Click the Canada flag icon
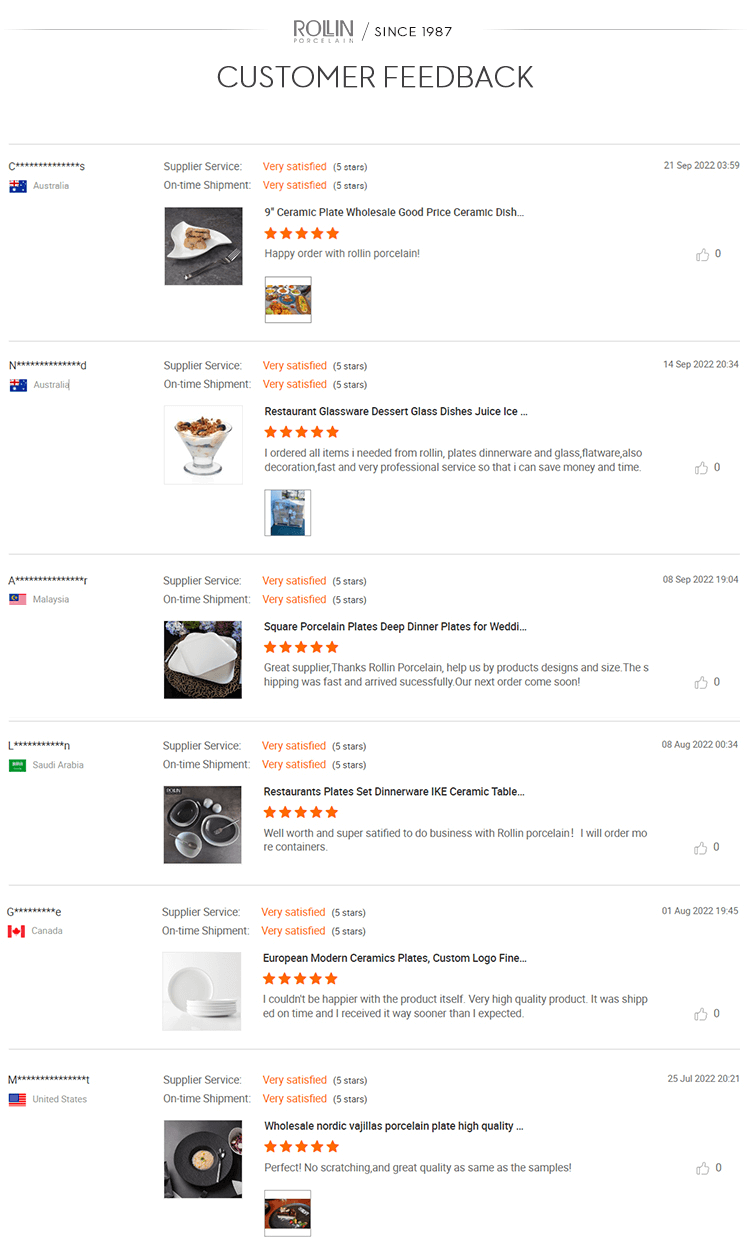750x1260 pixels. coord(16,931)
